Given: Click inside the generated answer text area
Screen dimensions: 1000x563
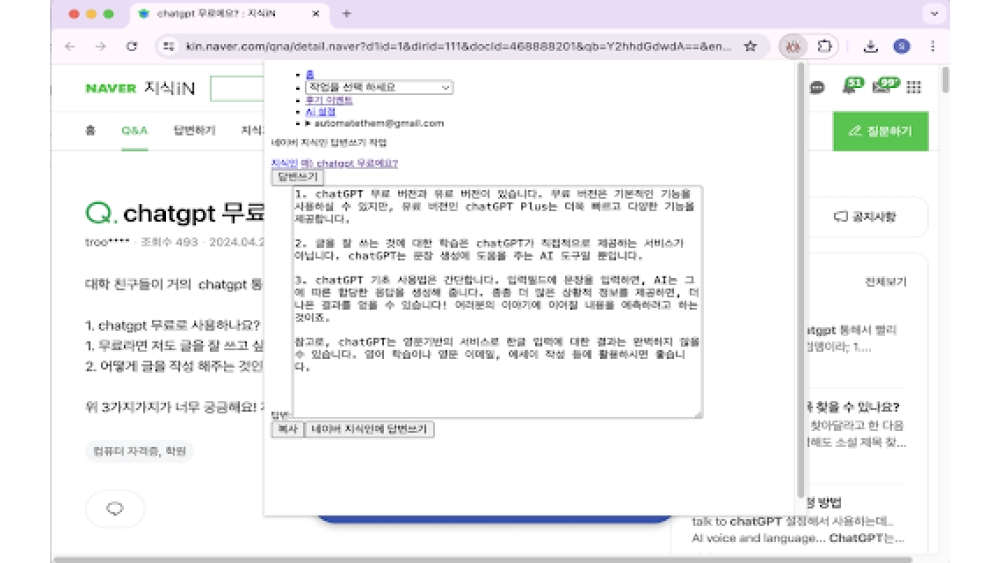Looking at the screenshot, I should click(497, 300).
